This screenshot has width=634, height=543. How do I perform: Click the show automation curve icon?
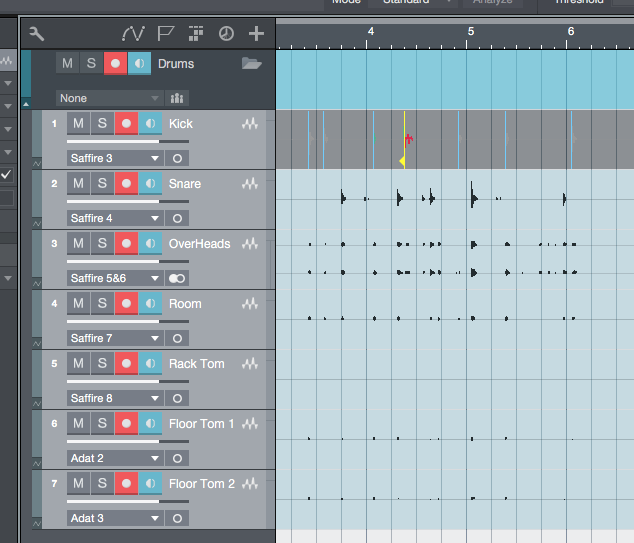[x=132, y=33]
